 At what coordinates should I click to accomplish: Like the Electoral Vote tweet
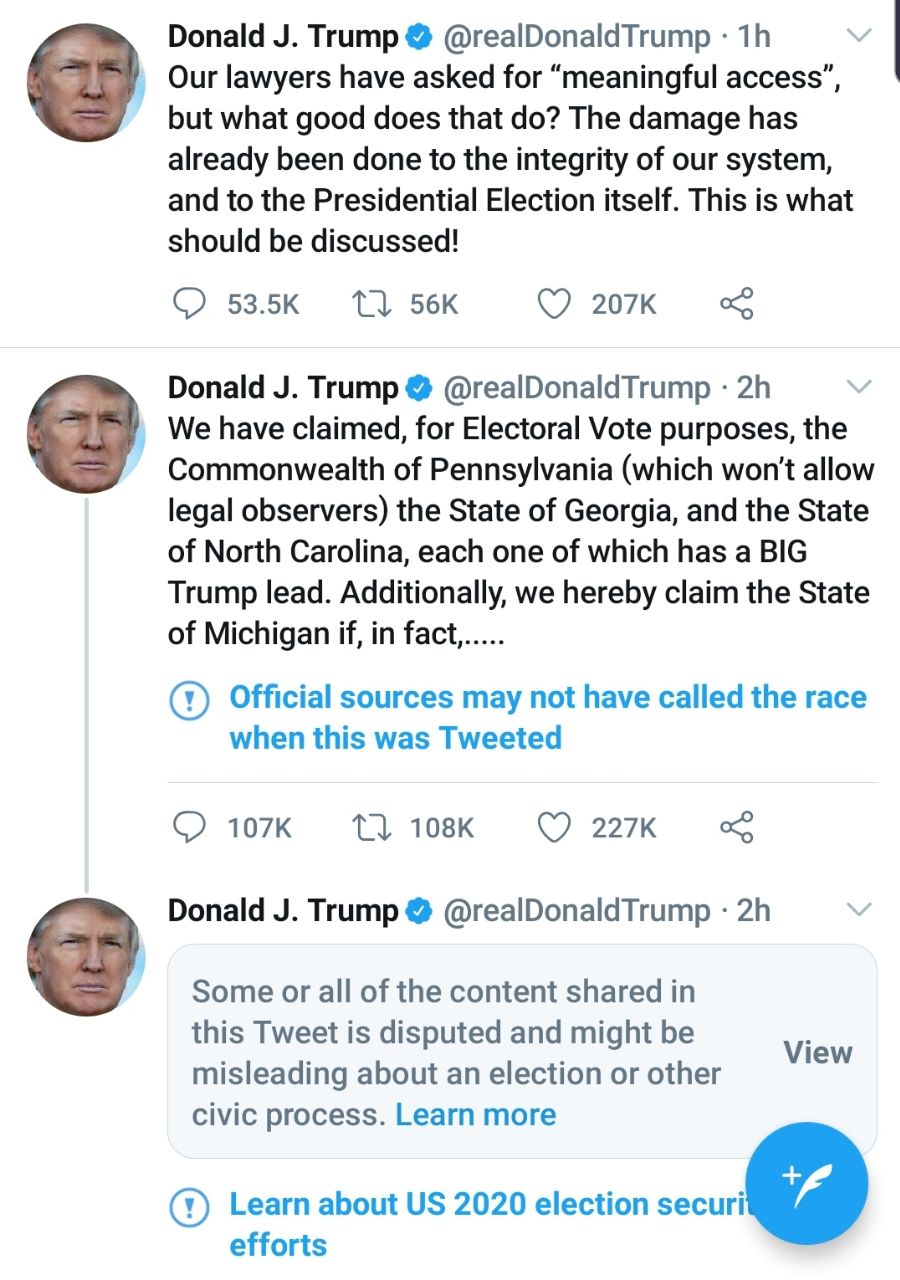[x=555, y=827]
